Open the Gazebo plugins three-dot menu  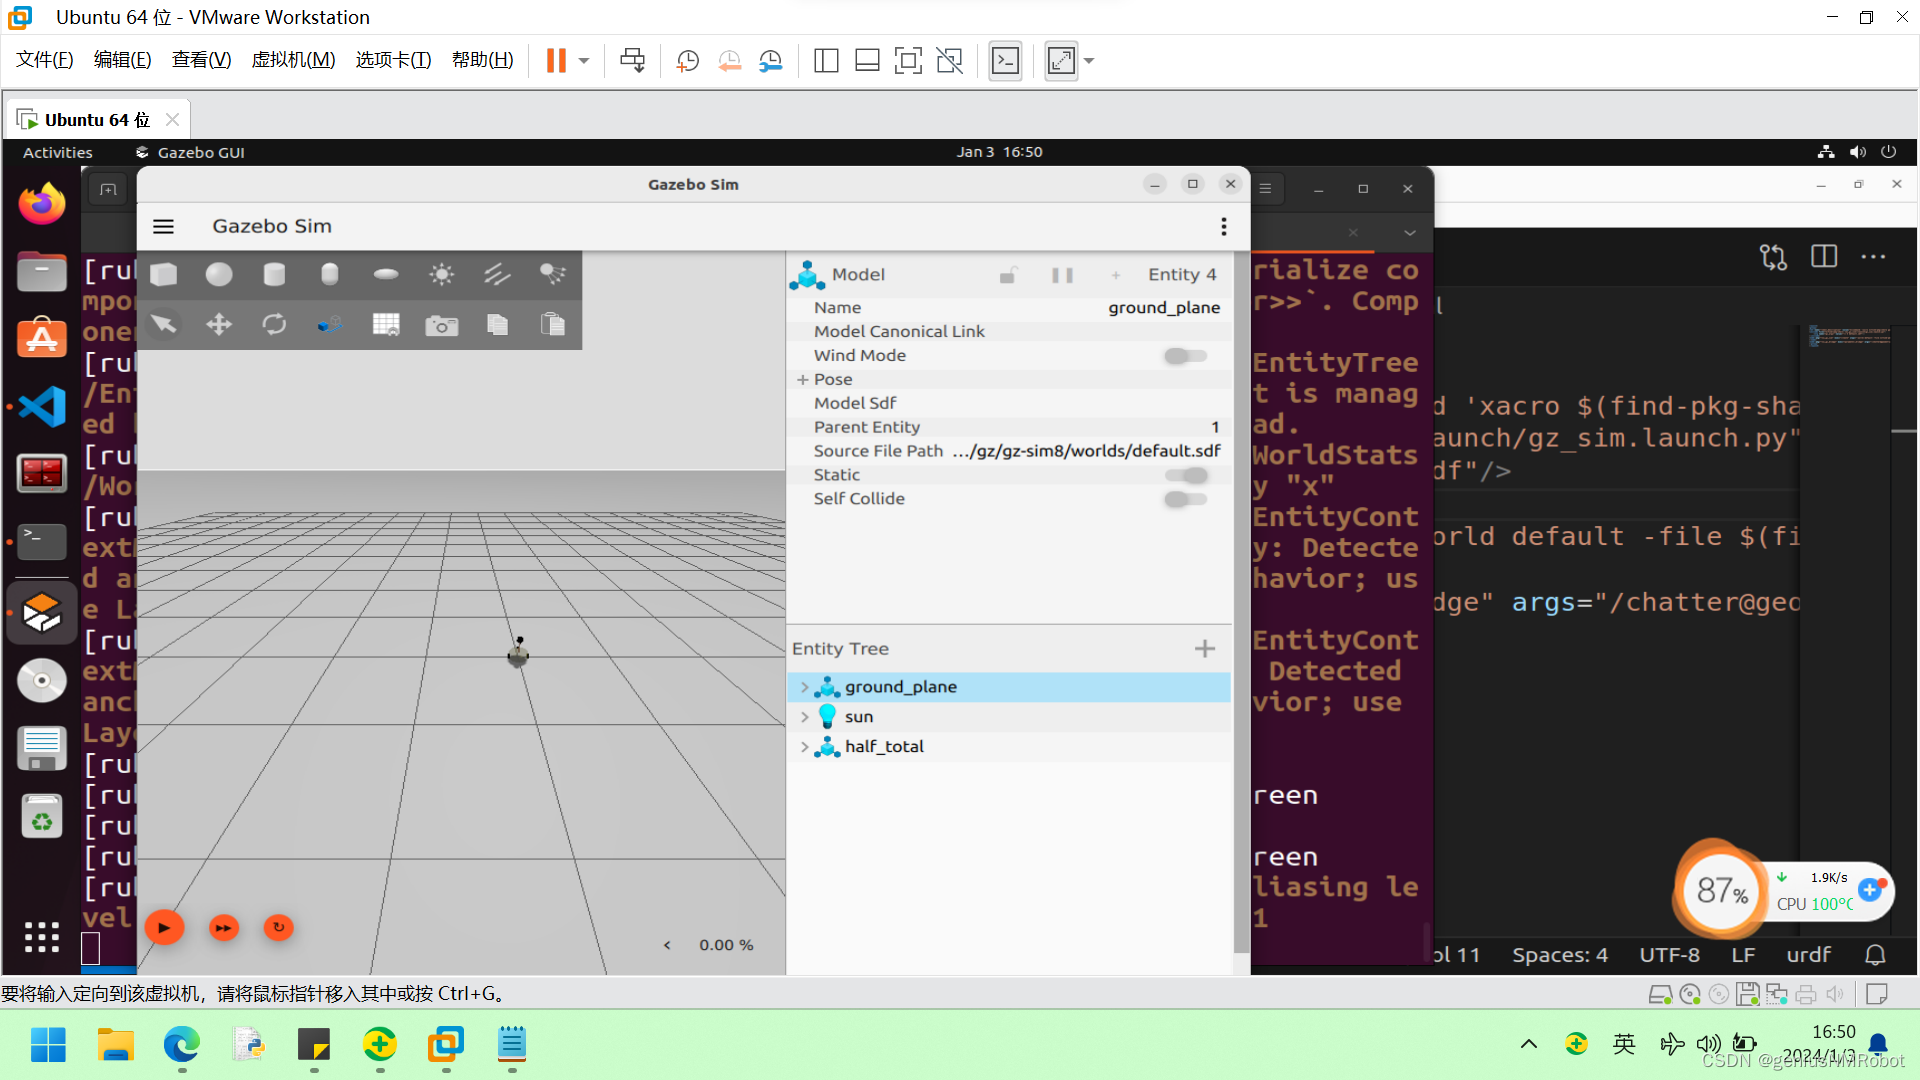[1224, 227]
